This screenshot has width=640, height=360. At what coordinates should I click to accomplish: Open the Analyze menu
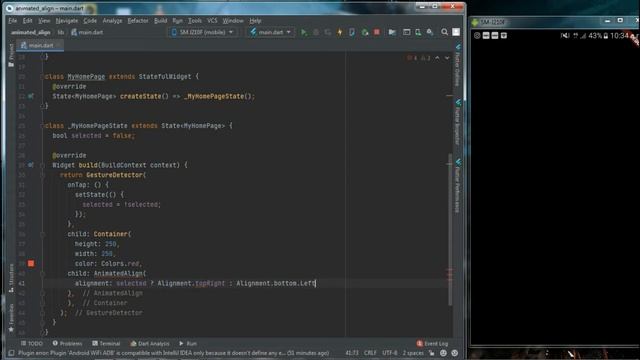click(112, 20)
